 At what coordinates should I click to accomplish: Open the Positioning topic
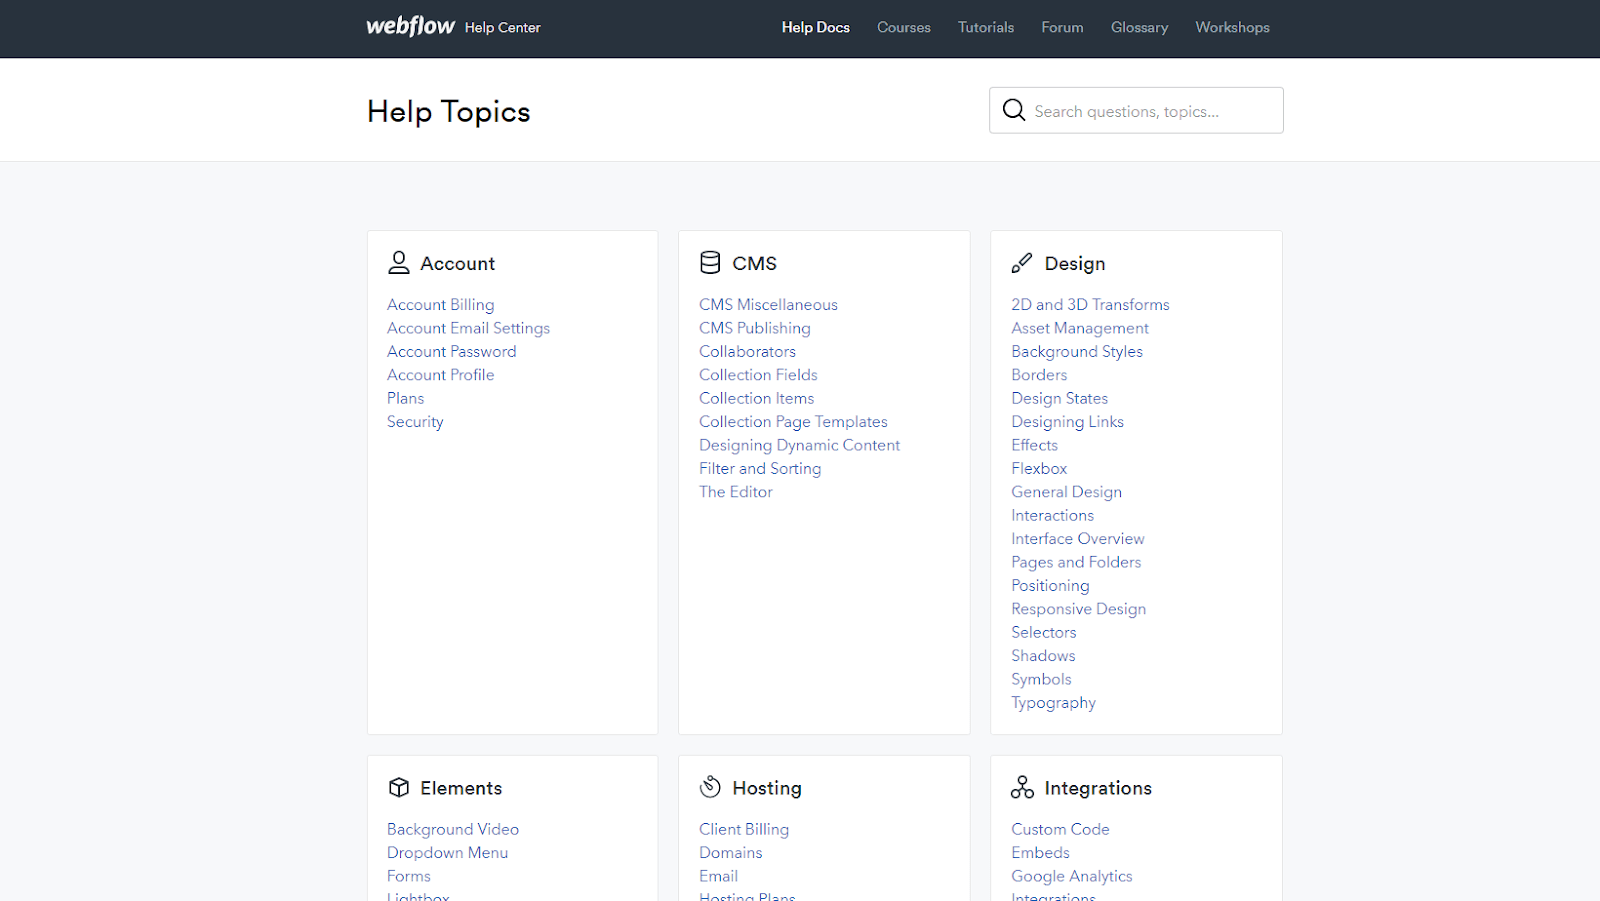click(x=1050, y=586)
